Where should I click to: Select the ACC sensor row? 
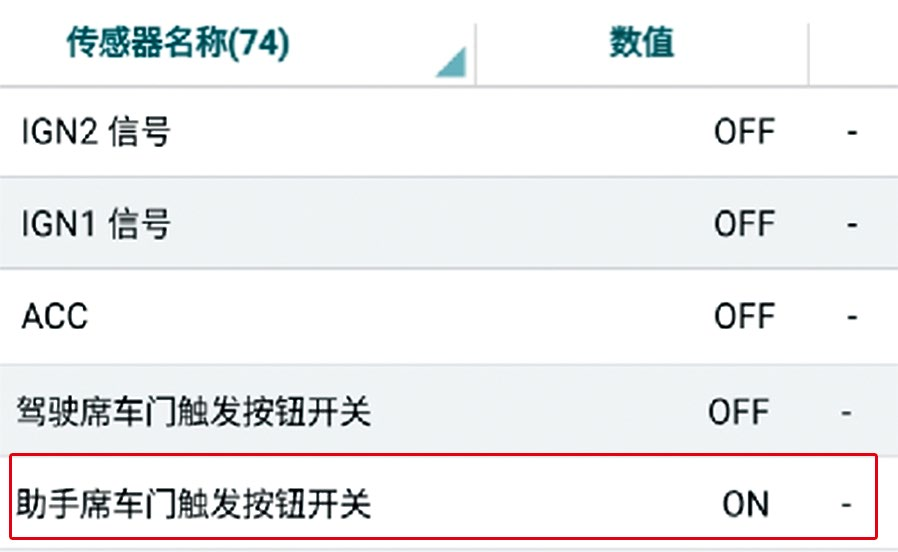click(449, 316)
